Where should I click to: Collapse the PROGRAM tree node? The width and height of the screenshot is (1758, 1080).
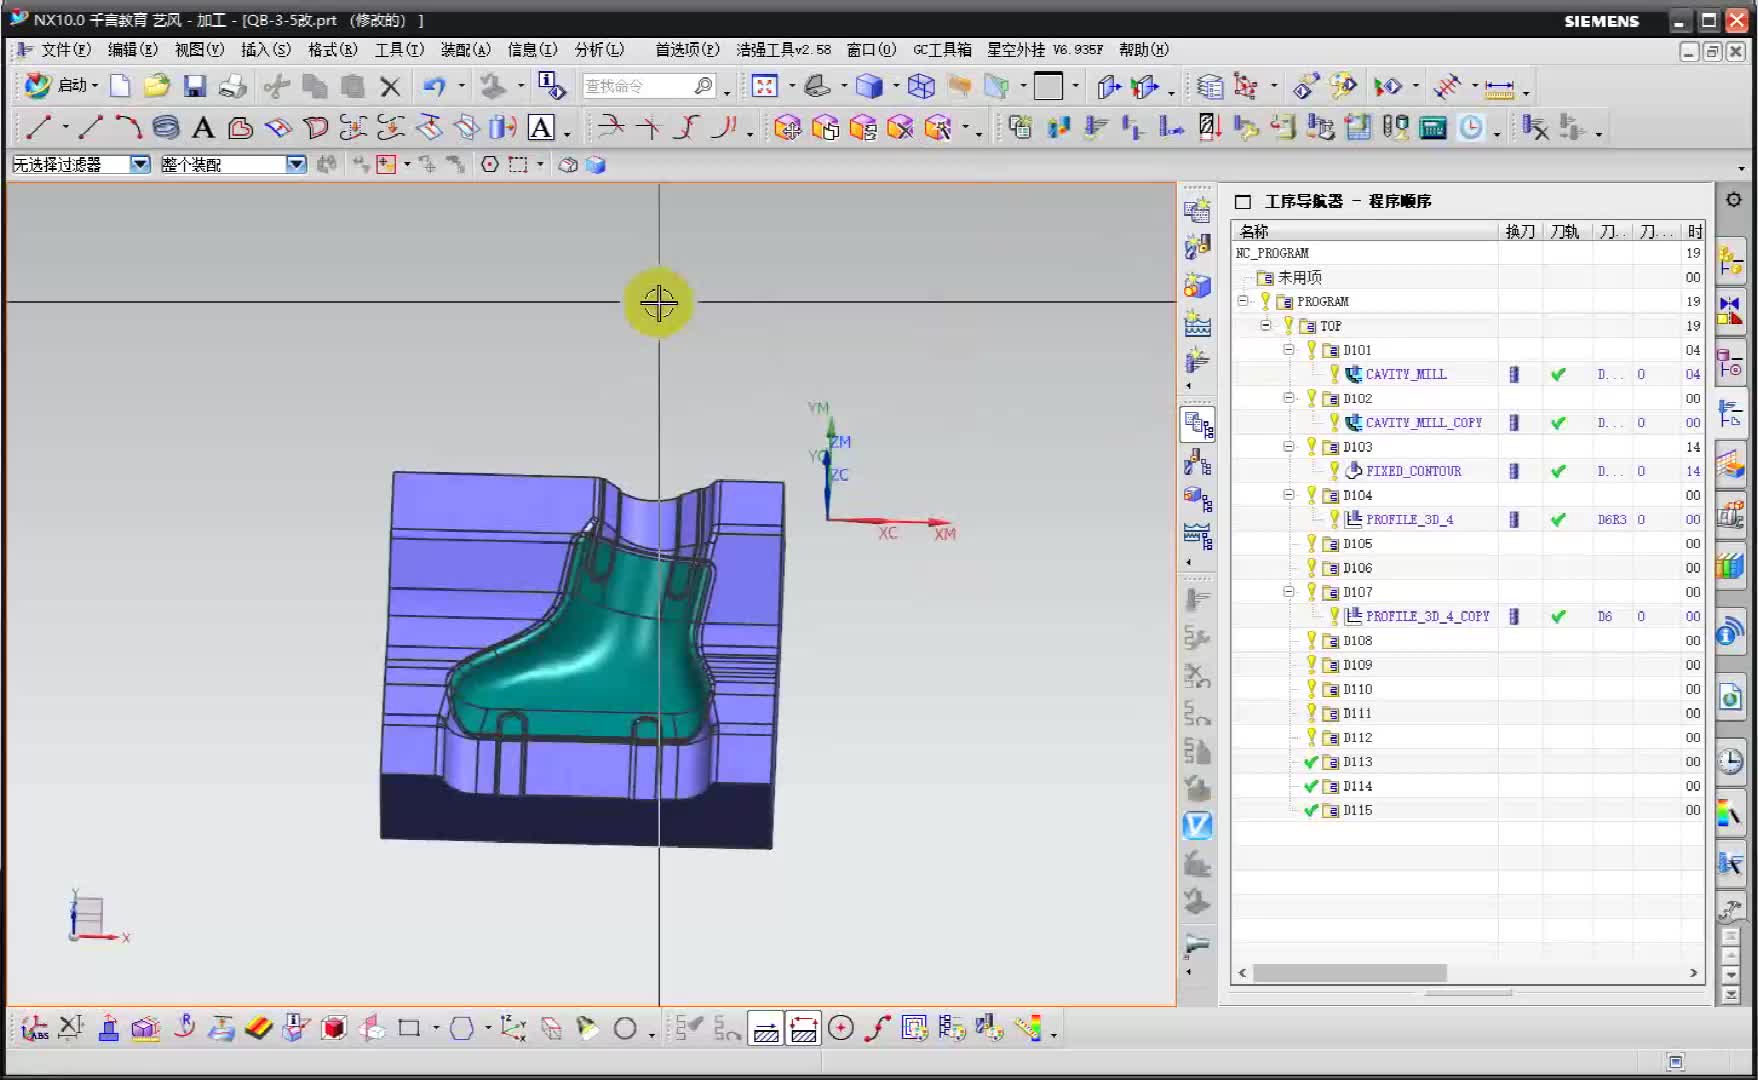click(1243, 301)
